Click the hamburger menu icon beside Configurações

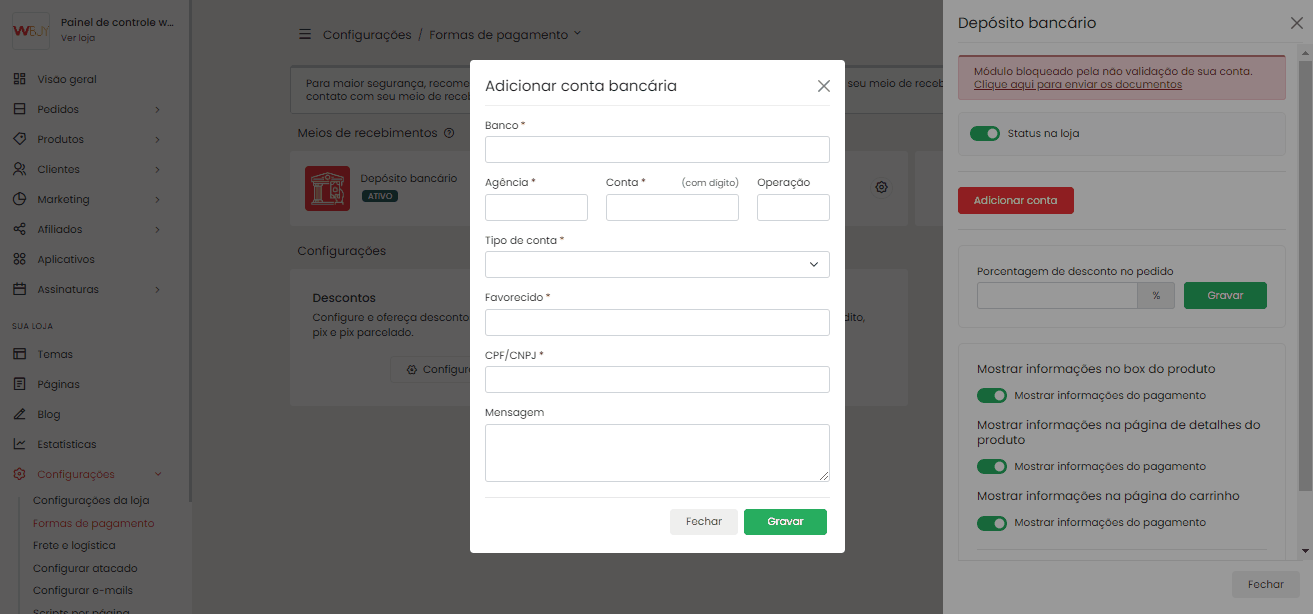pyautogui.click(x=305, y=35)
